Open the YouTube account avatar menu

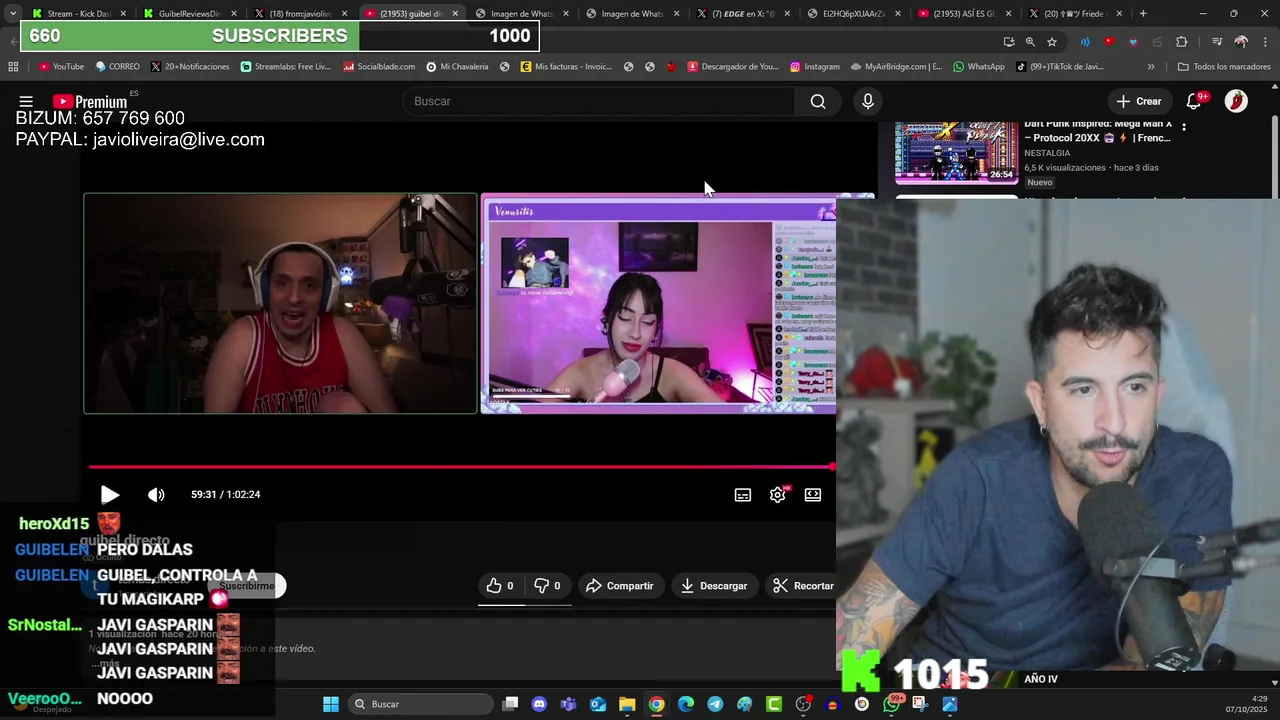pyautogui.click(x=1236, y=101)
